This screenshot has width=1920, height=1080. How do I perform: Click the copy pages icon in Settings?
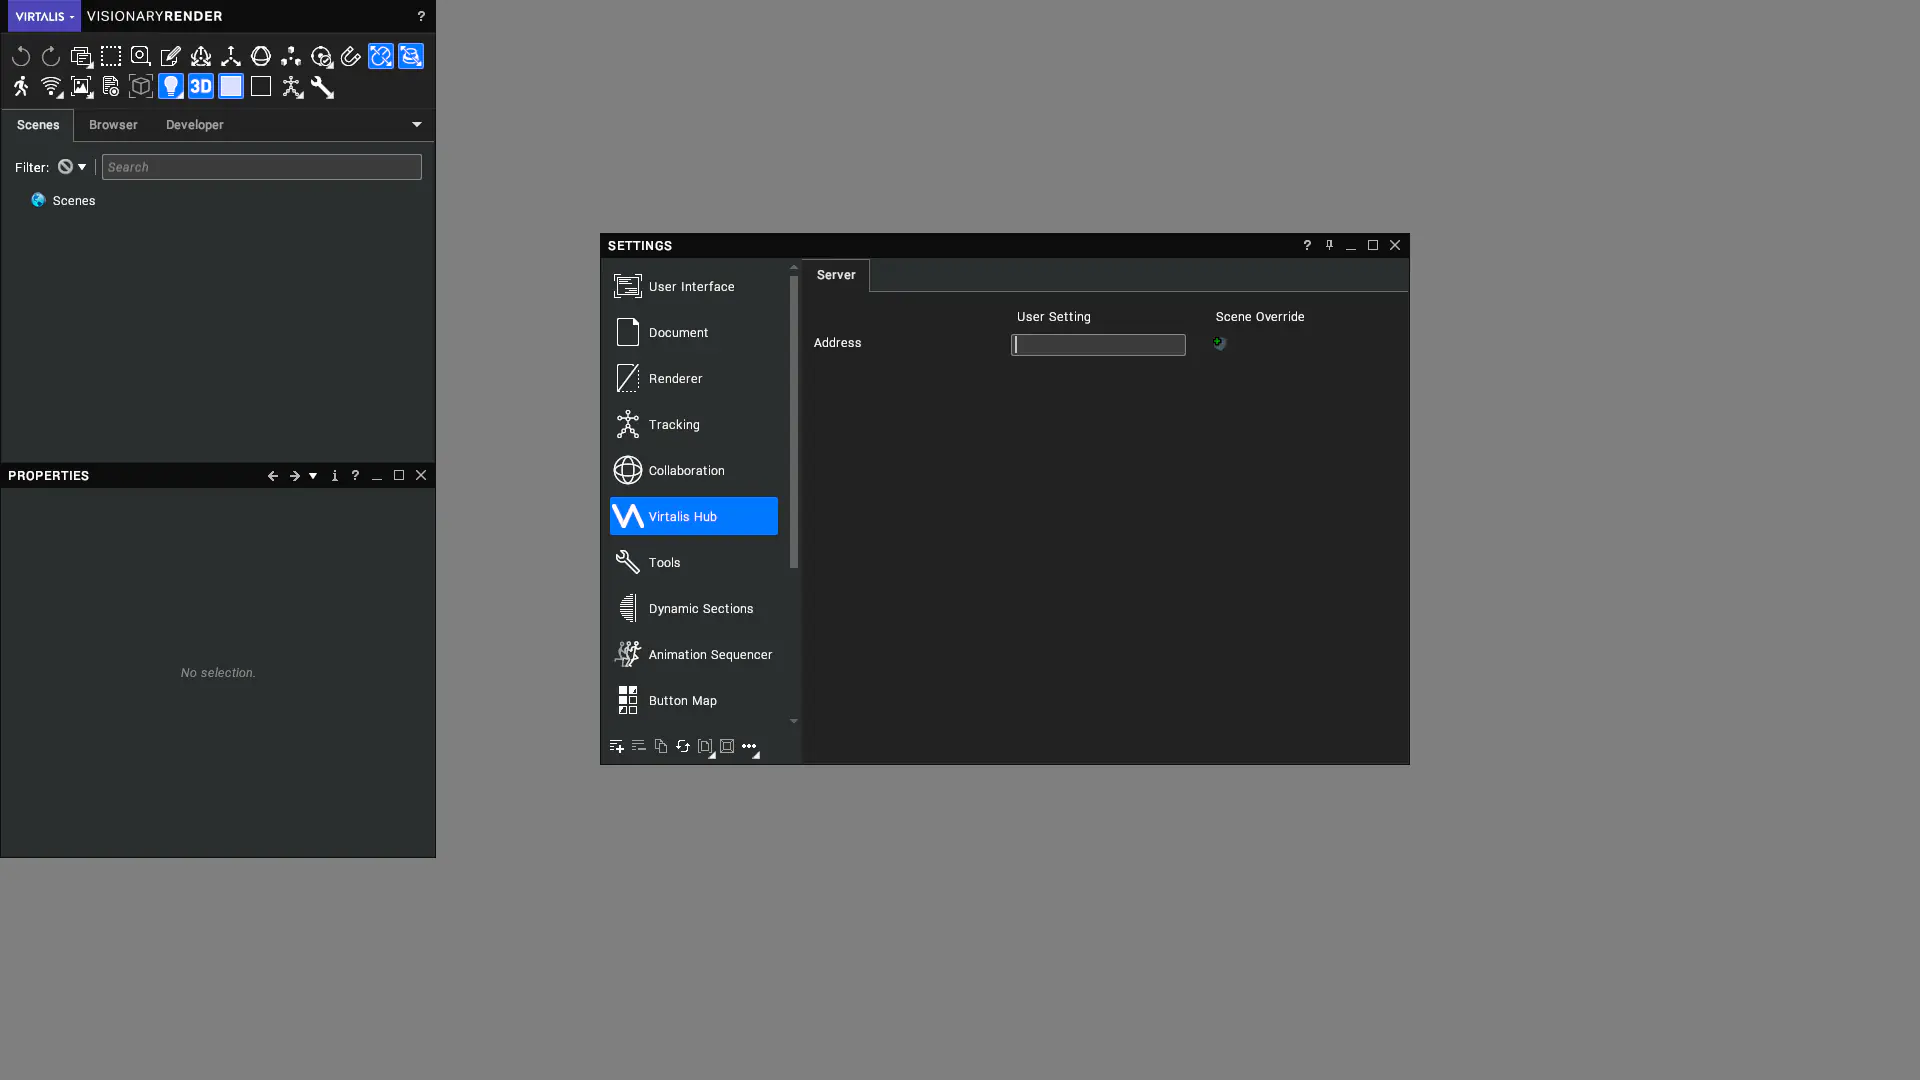click(x=661, y=746)
